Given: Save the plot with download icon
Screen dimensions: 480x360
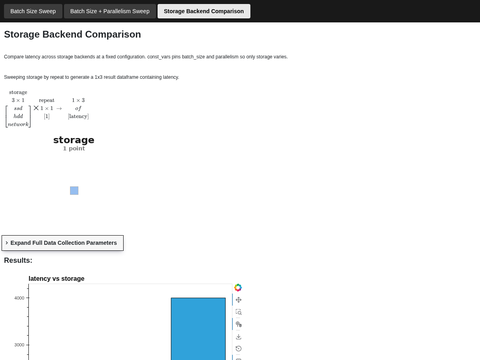Looking at the screenshot, I should (238, 337).
